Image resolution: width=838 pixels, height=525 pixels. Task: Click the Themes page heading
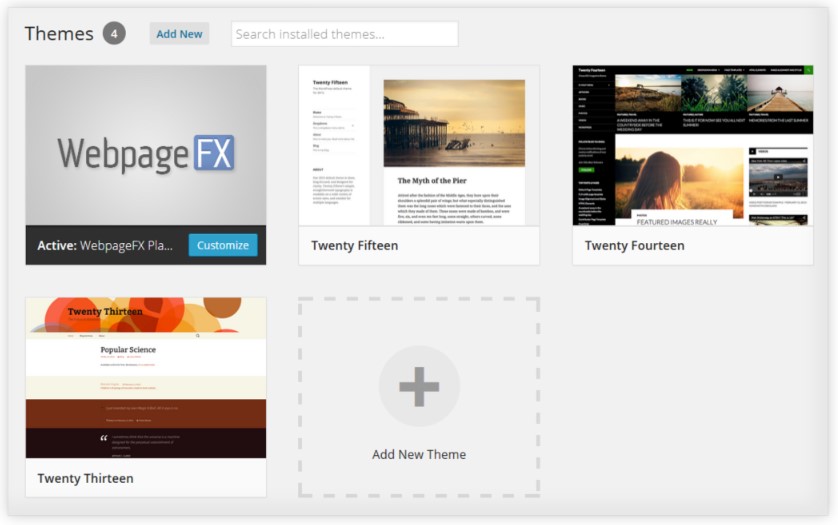pyautogui.click(x=59, y=34)
